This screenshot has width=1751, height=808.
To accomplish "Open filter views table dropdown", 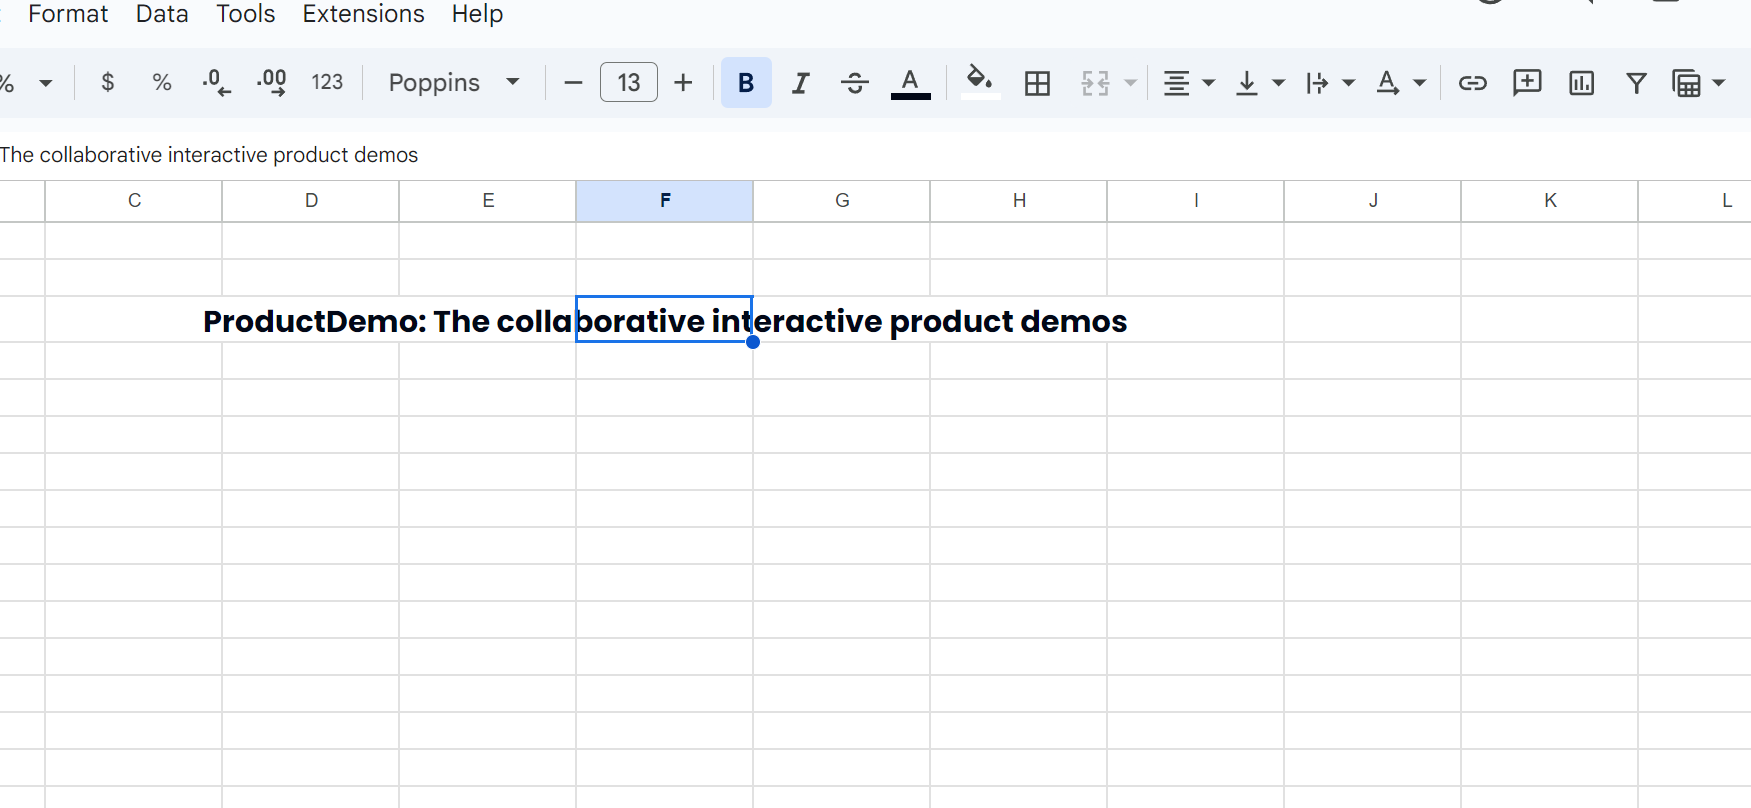I will (x=1698, y=83).
